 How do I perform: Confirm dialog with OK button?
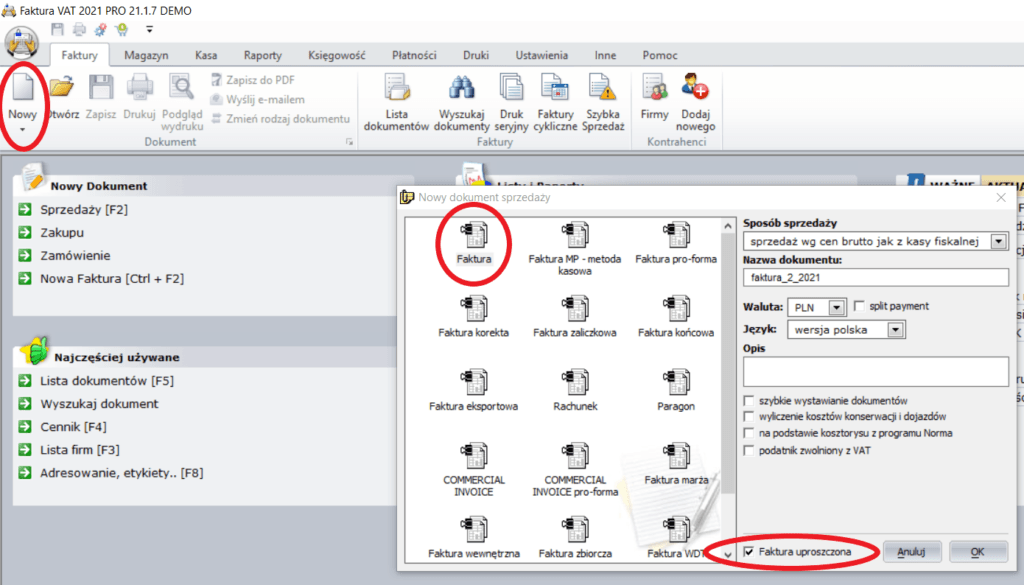click(977, 552)
